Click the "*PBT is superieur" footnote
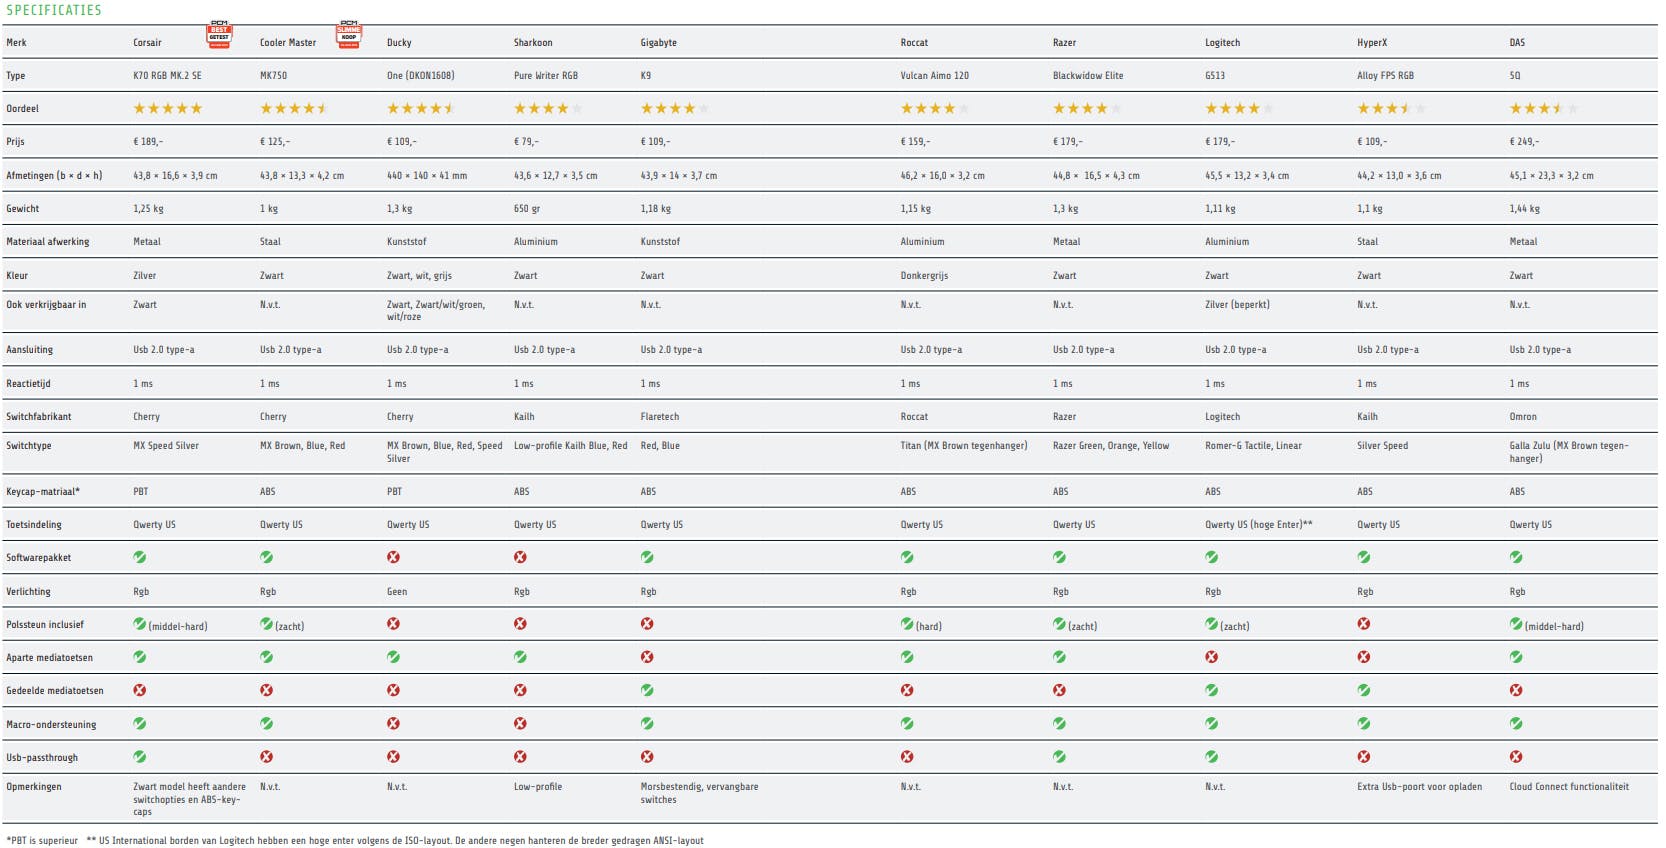This screenshot has height=848, width=1666. pos(42,841)
